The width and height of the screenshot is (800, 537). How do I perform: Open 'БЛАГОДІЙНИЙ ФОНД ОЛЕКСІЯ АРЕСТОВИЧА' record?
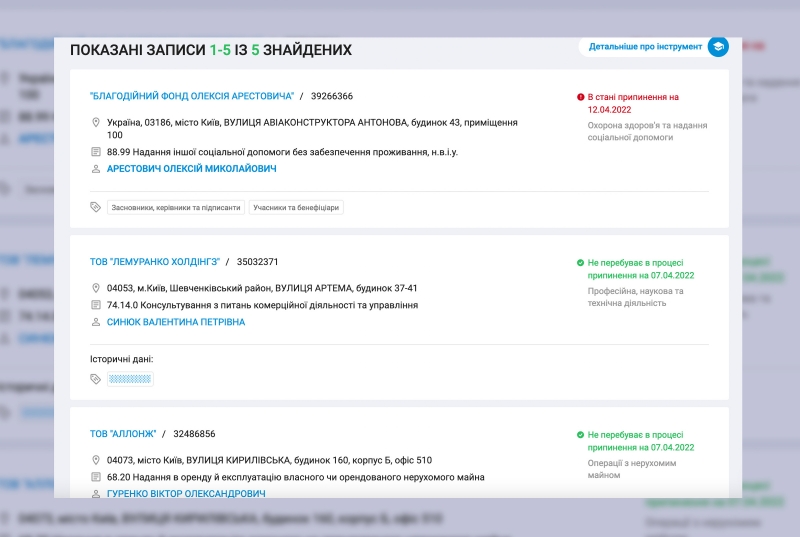192,96
